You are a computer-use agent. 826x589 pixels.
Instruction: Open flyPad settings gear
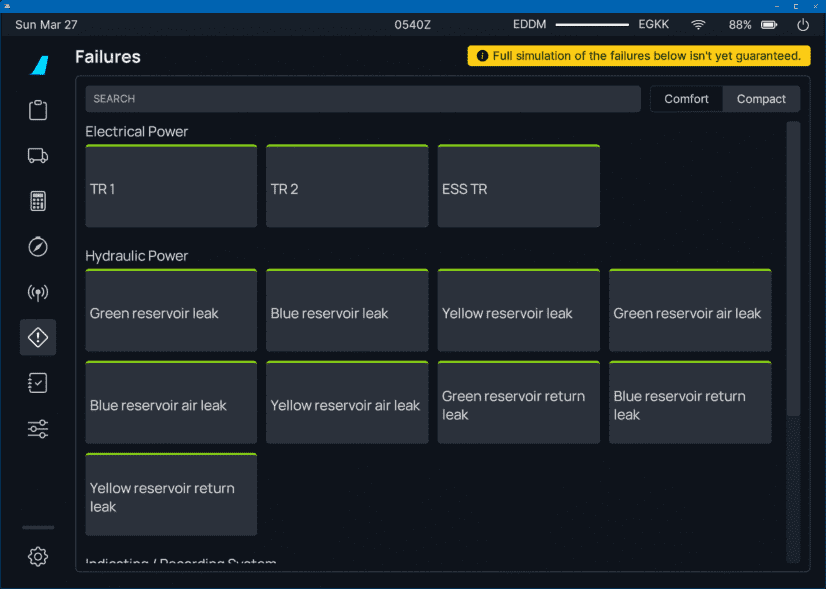38,557
